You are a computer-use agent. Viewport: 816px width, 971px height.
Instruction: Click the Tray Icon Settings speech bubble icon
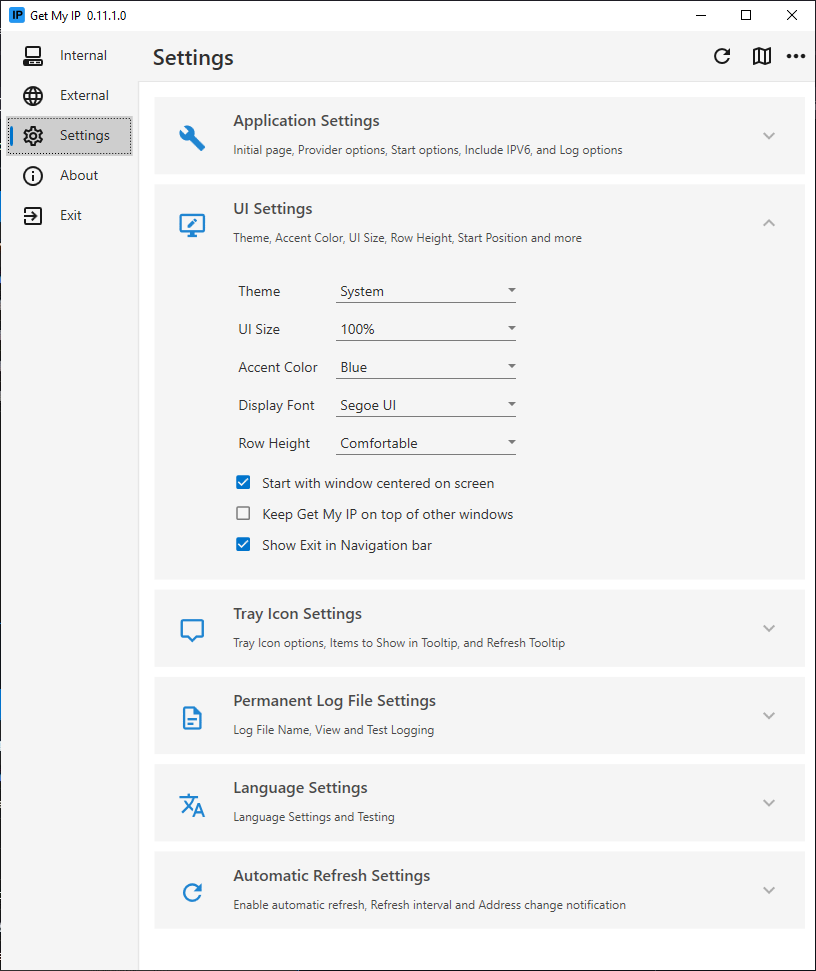coord(192,630)
